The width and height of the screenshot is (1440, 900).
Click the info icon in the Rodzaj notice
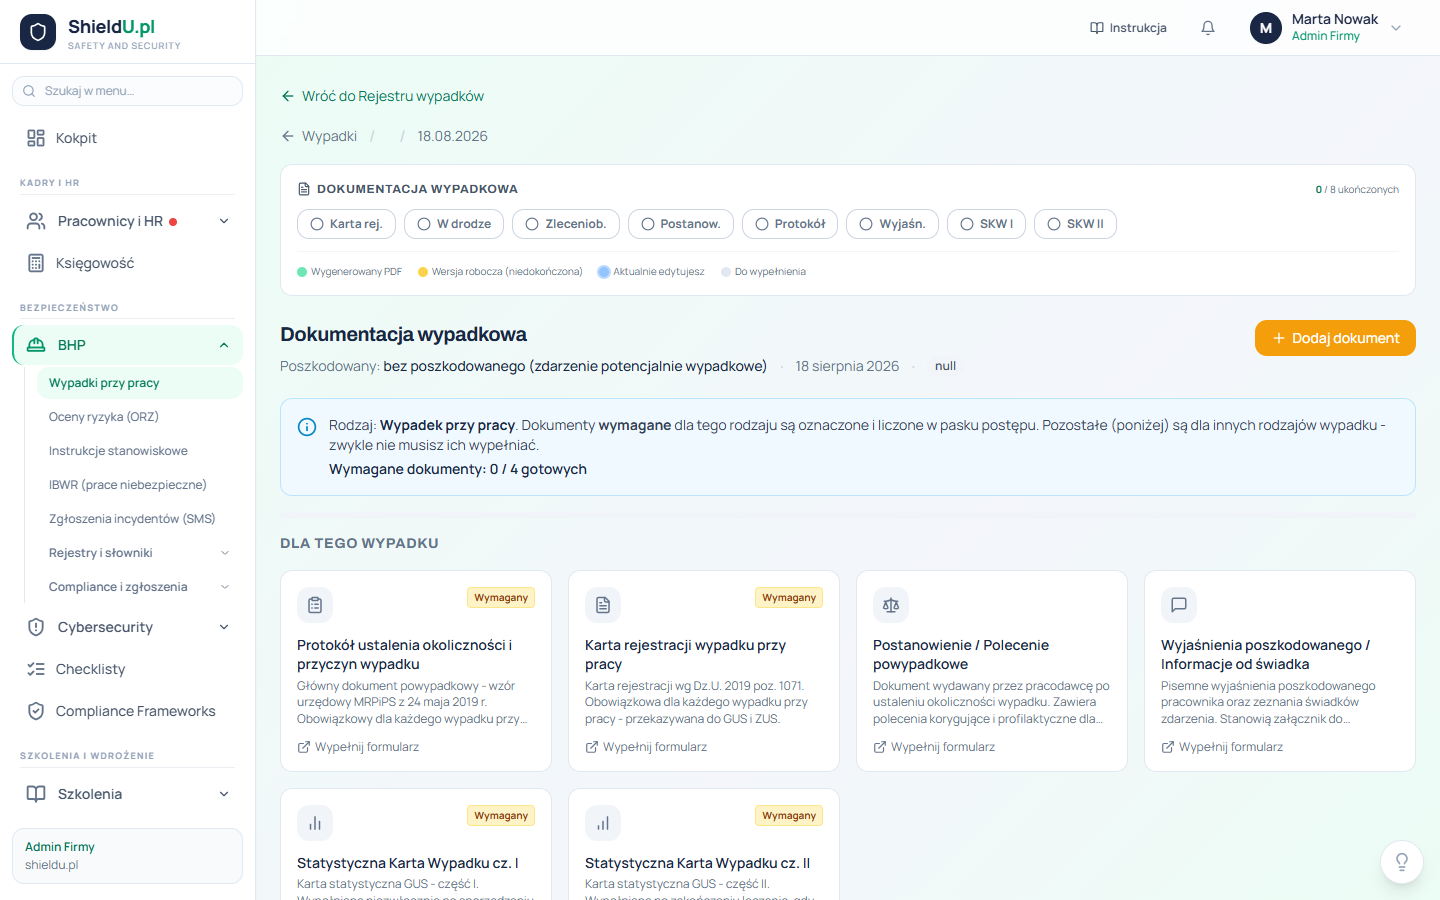click(x=307, y=427)
